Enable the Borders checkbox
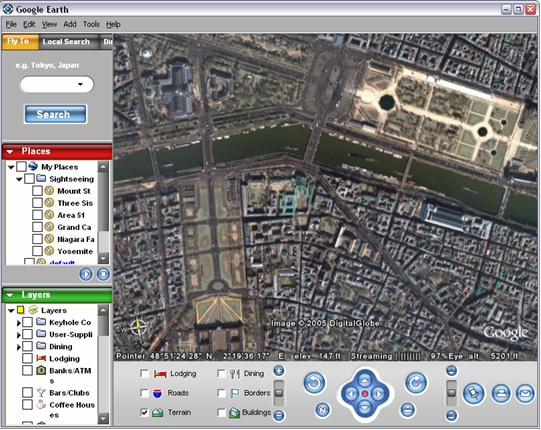This screenshot has height=430, width=541. click(221, 393)
